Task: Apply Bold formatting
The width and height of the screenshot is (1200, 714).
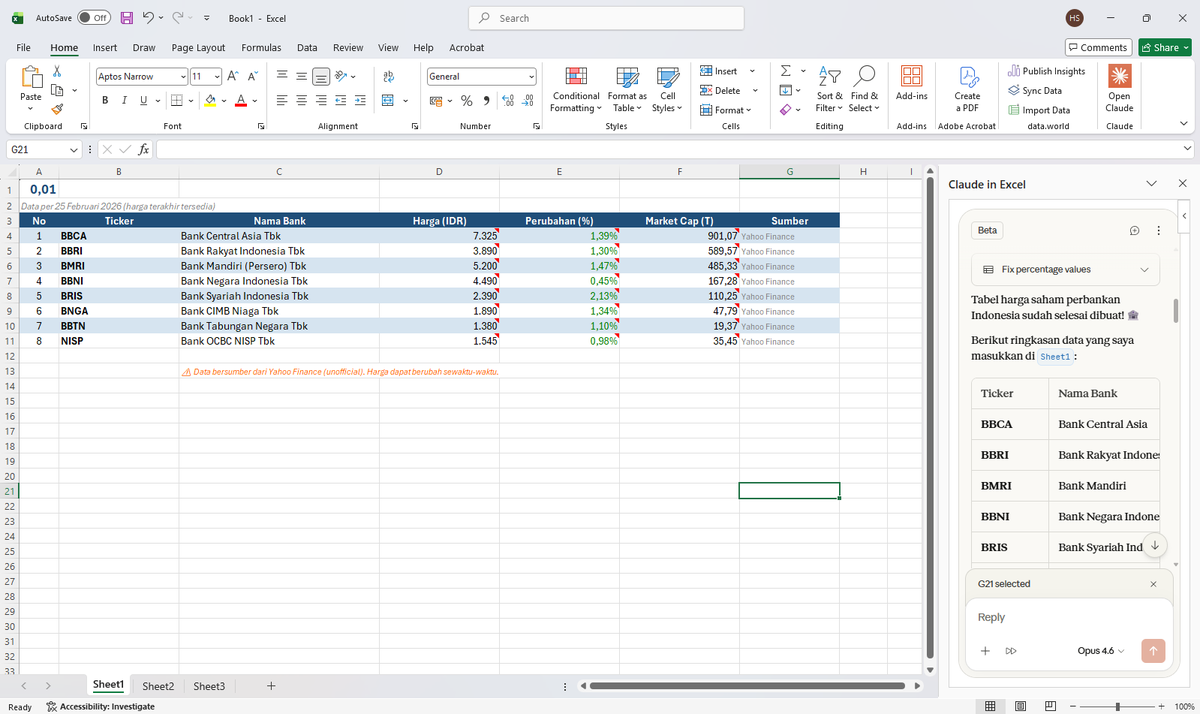Action: pos(106,100)
